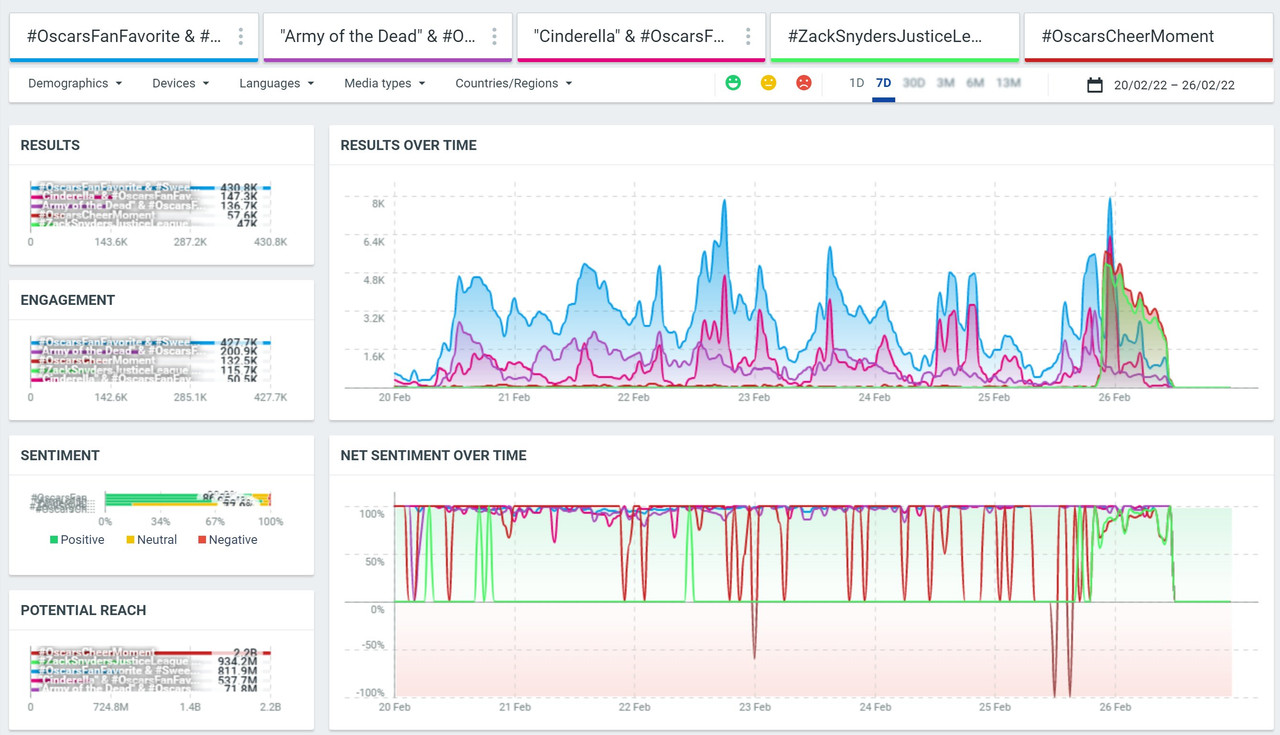Toggle Negative legend in Sentiment panel
This screenshot has width=1280, height=735.
coord(226,540)
